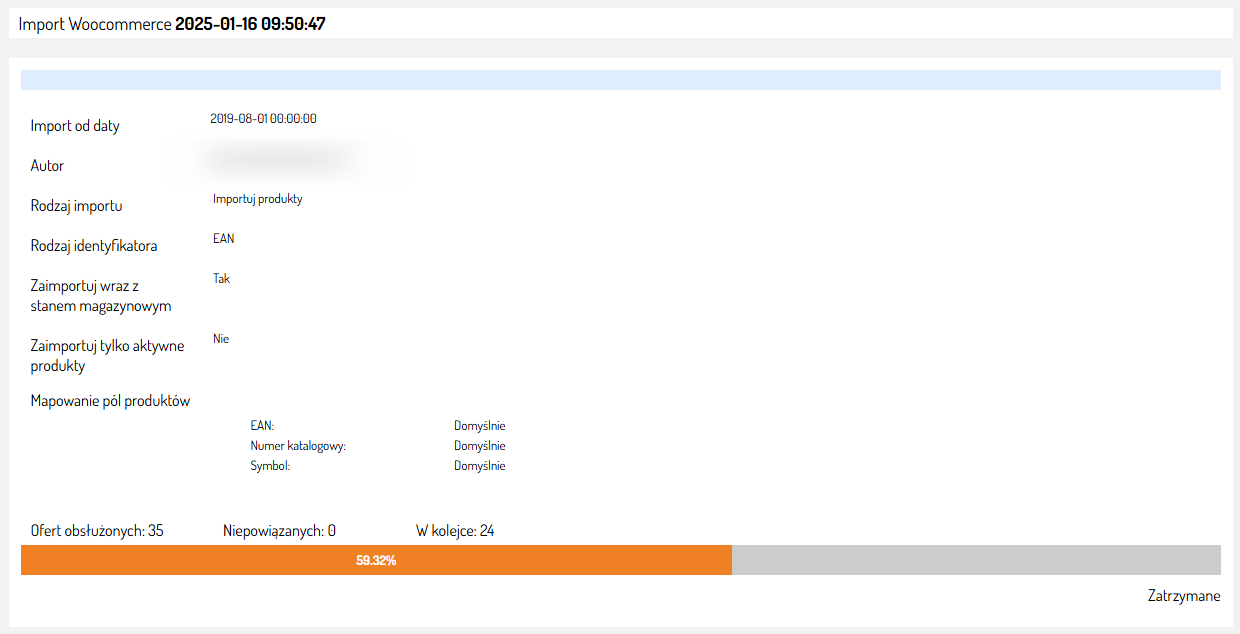Click the 'Niepowiązanych: 0' counter
The image size is (1240, 634).
coord(279,530)
